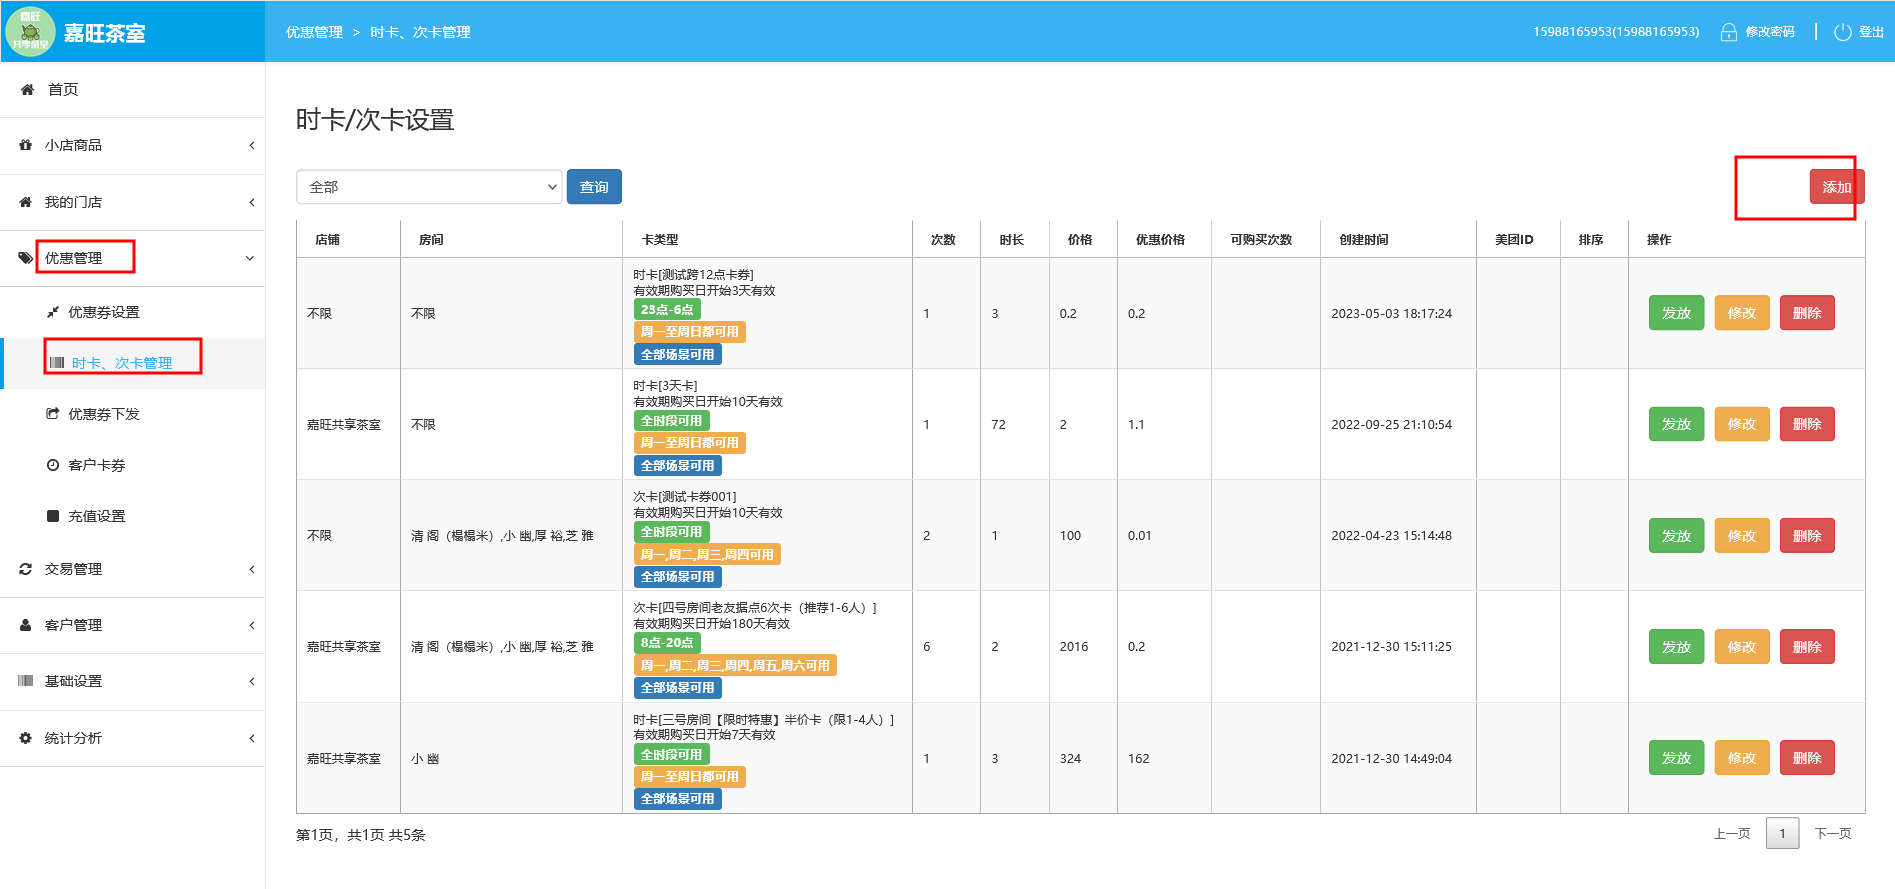Click 发放 for the 测试跨12点卡券 row

click(1676, 313)
